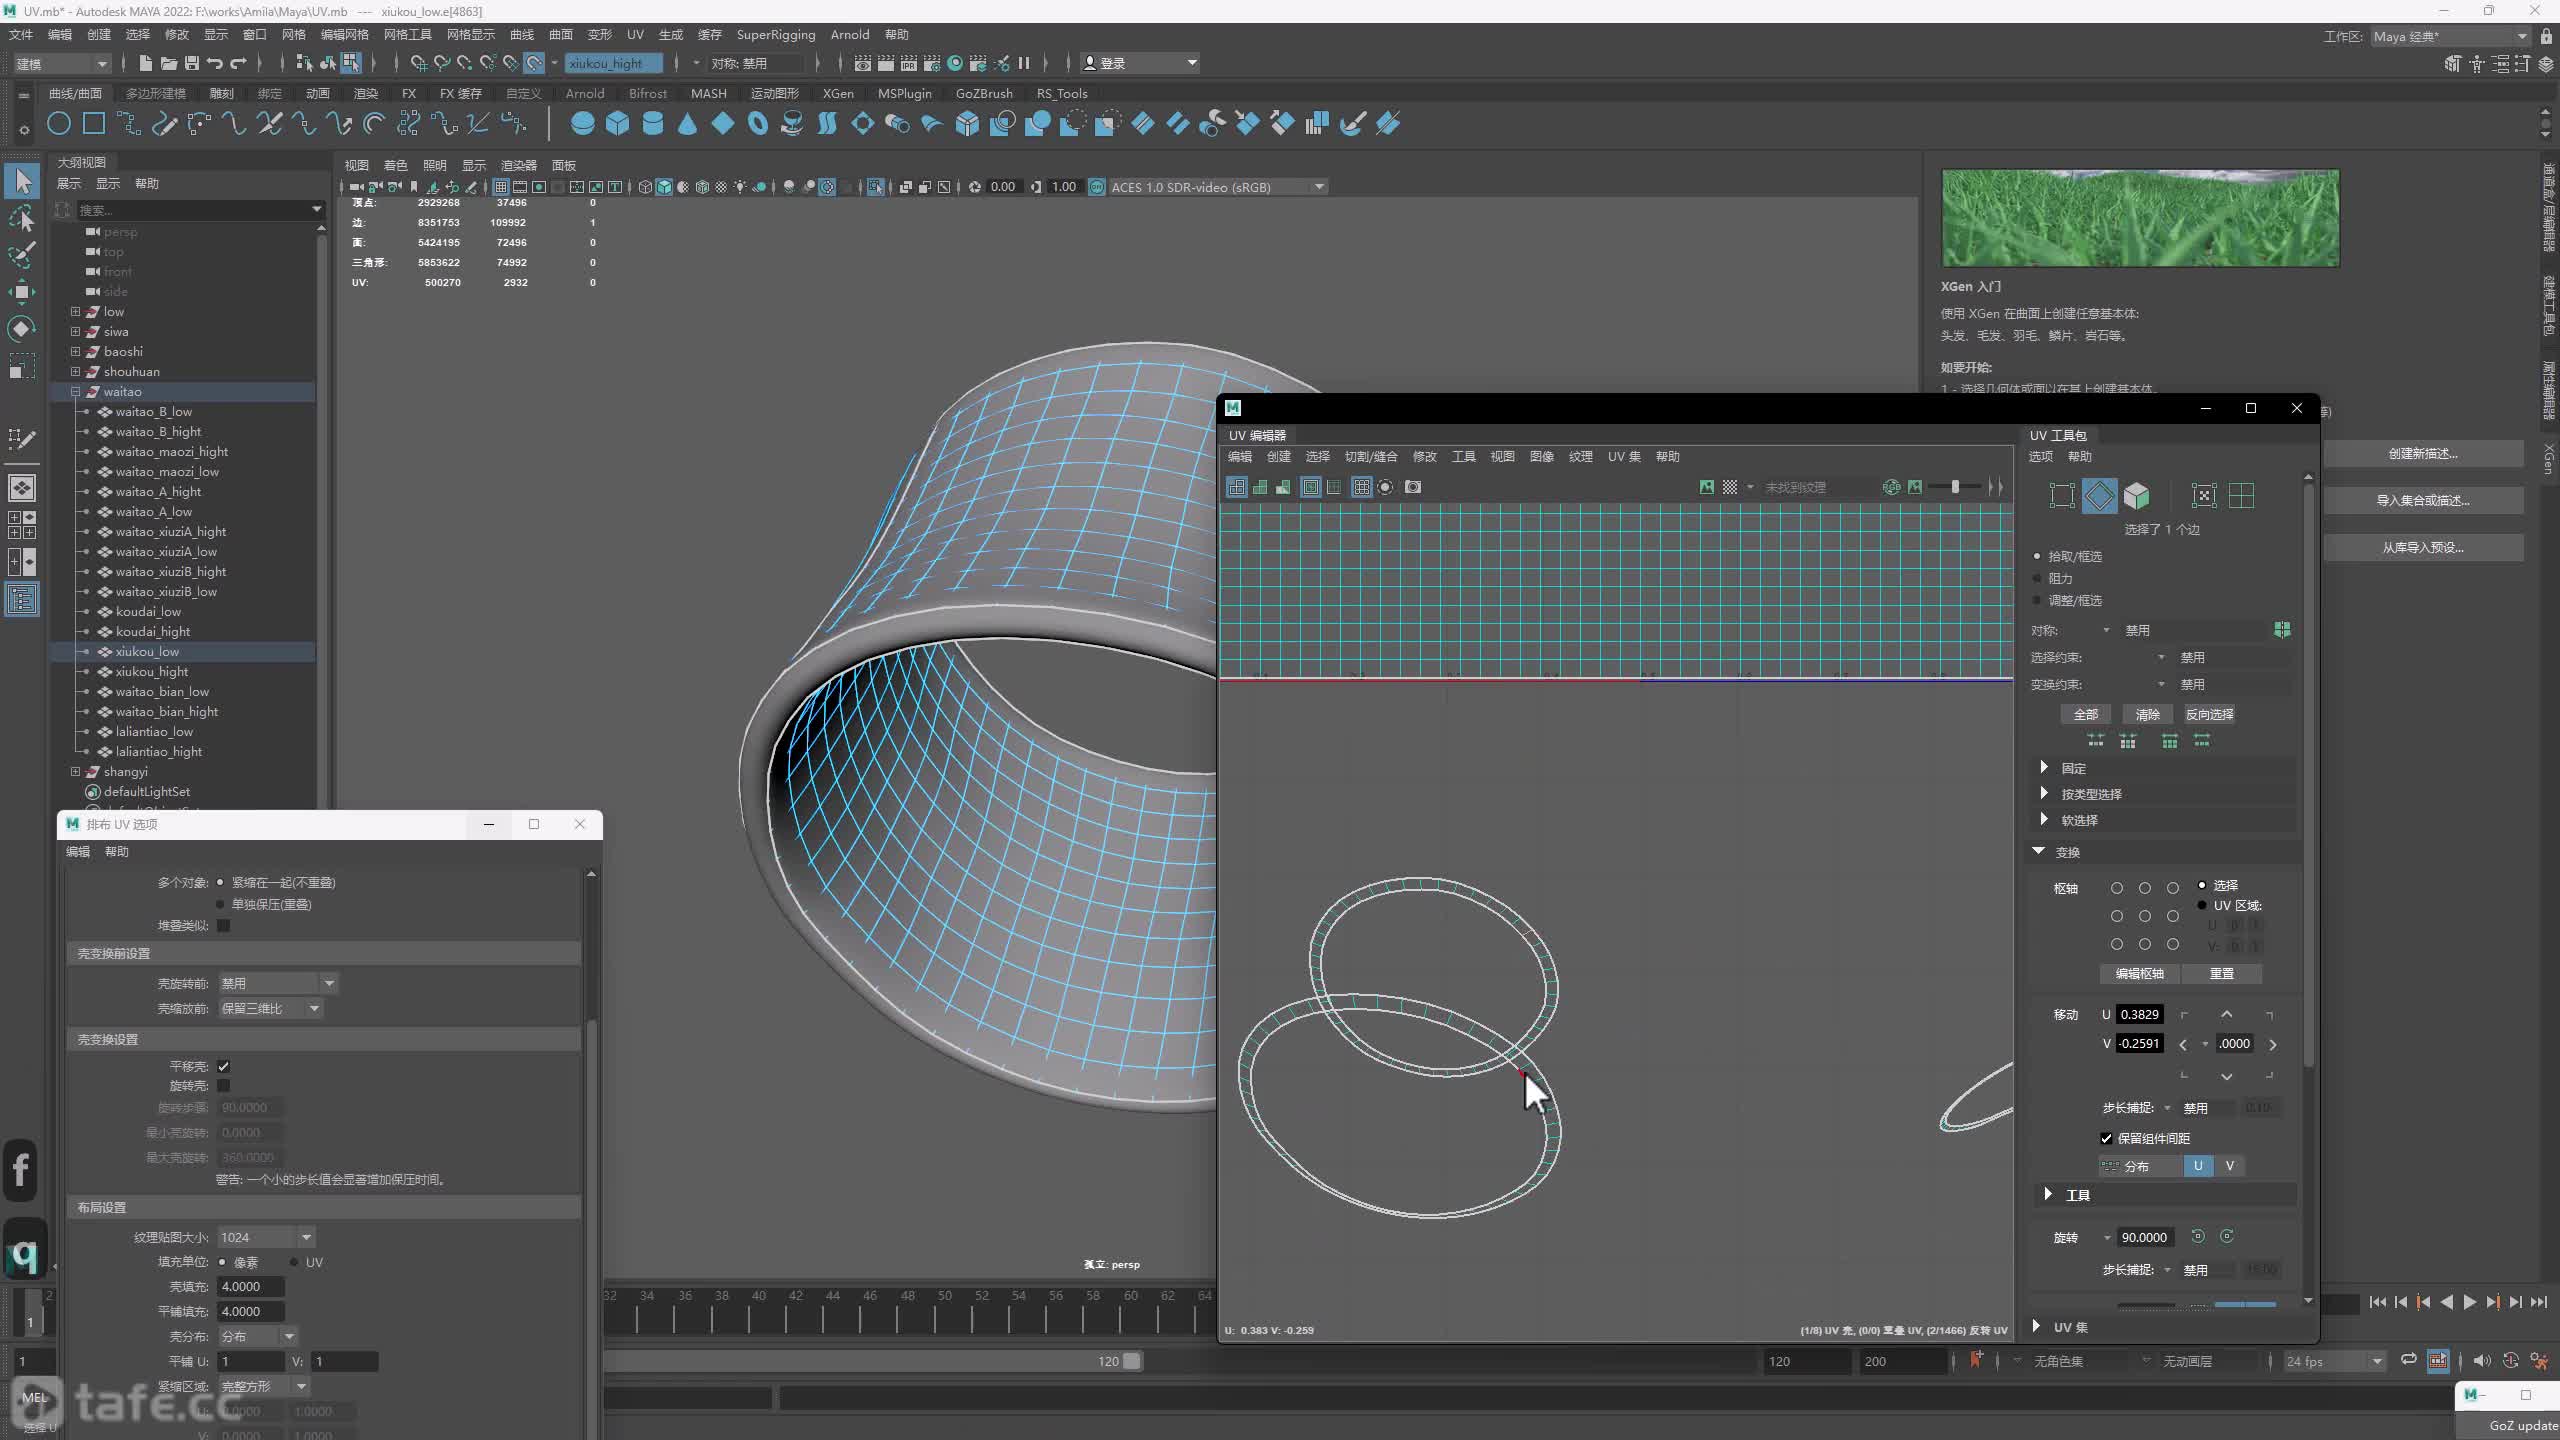This screenshot has width=2560, height=1440.
Task: Click the undo arrow in the status line
Action: [x=214, y=63]
